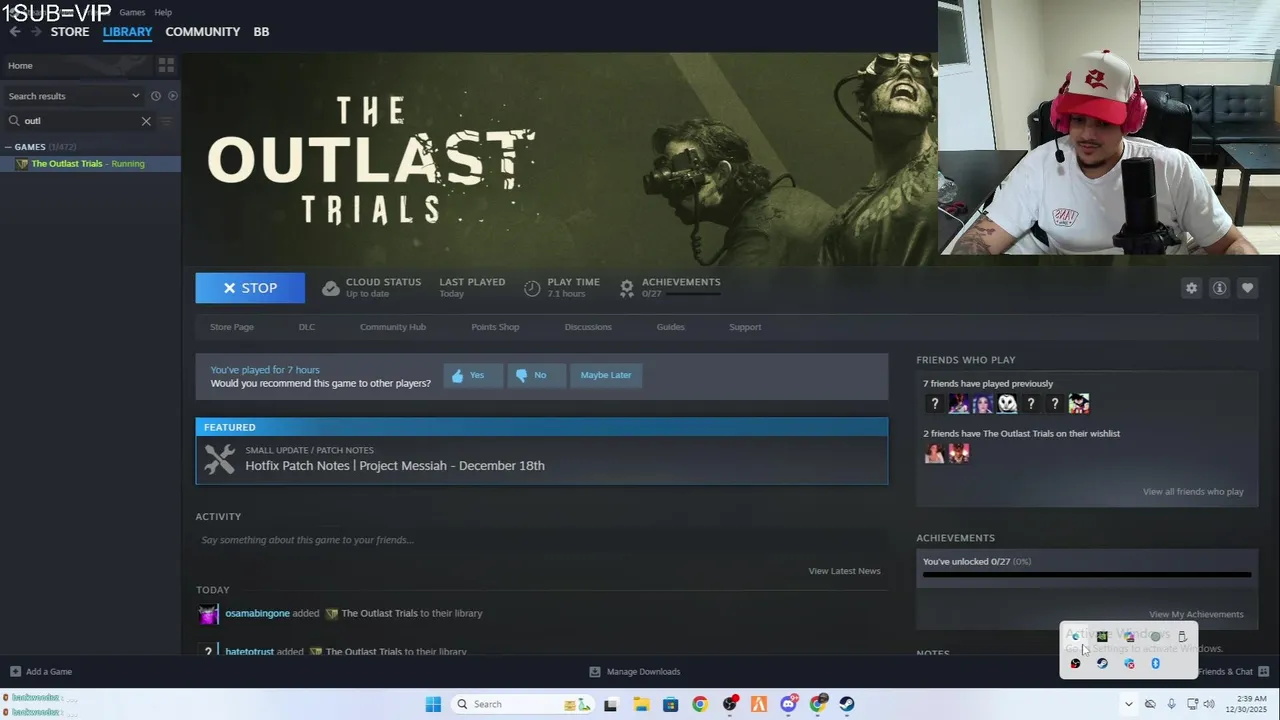The height and width of the screenshot is (720, 1280).
Task: Open the Store Page link
Action: [232, 327]
